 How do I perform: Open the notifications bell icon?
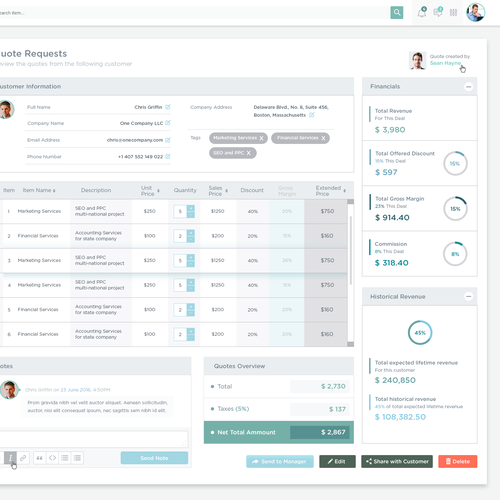[x=422, y=12]
